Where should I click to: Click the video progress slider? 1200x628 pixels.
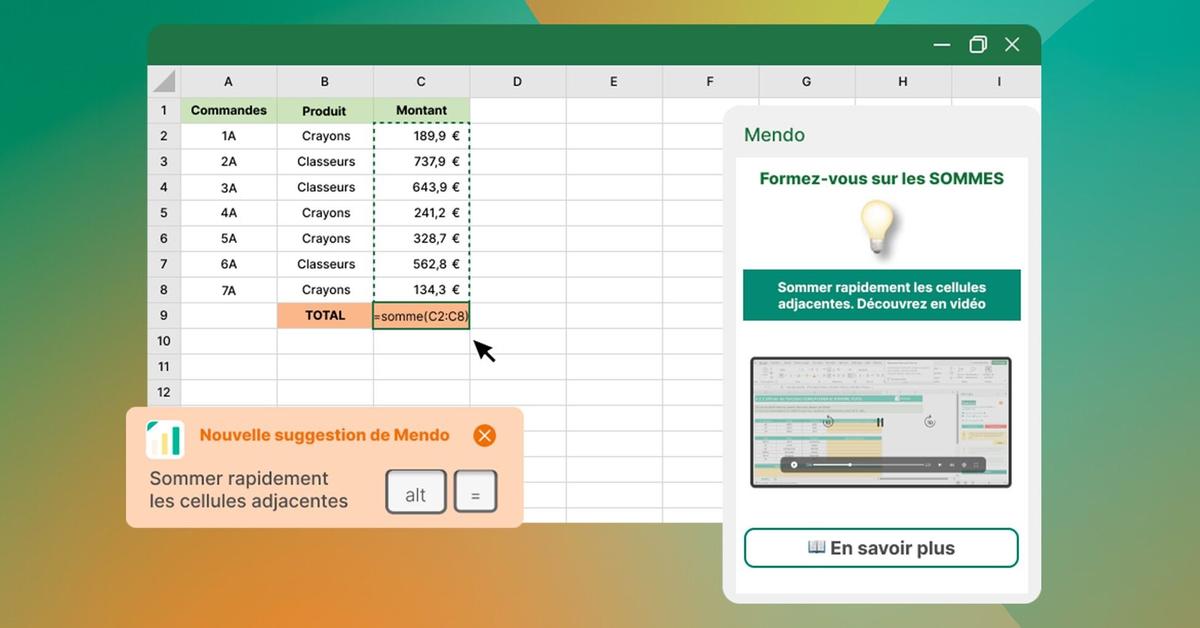(850, 465)
